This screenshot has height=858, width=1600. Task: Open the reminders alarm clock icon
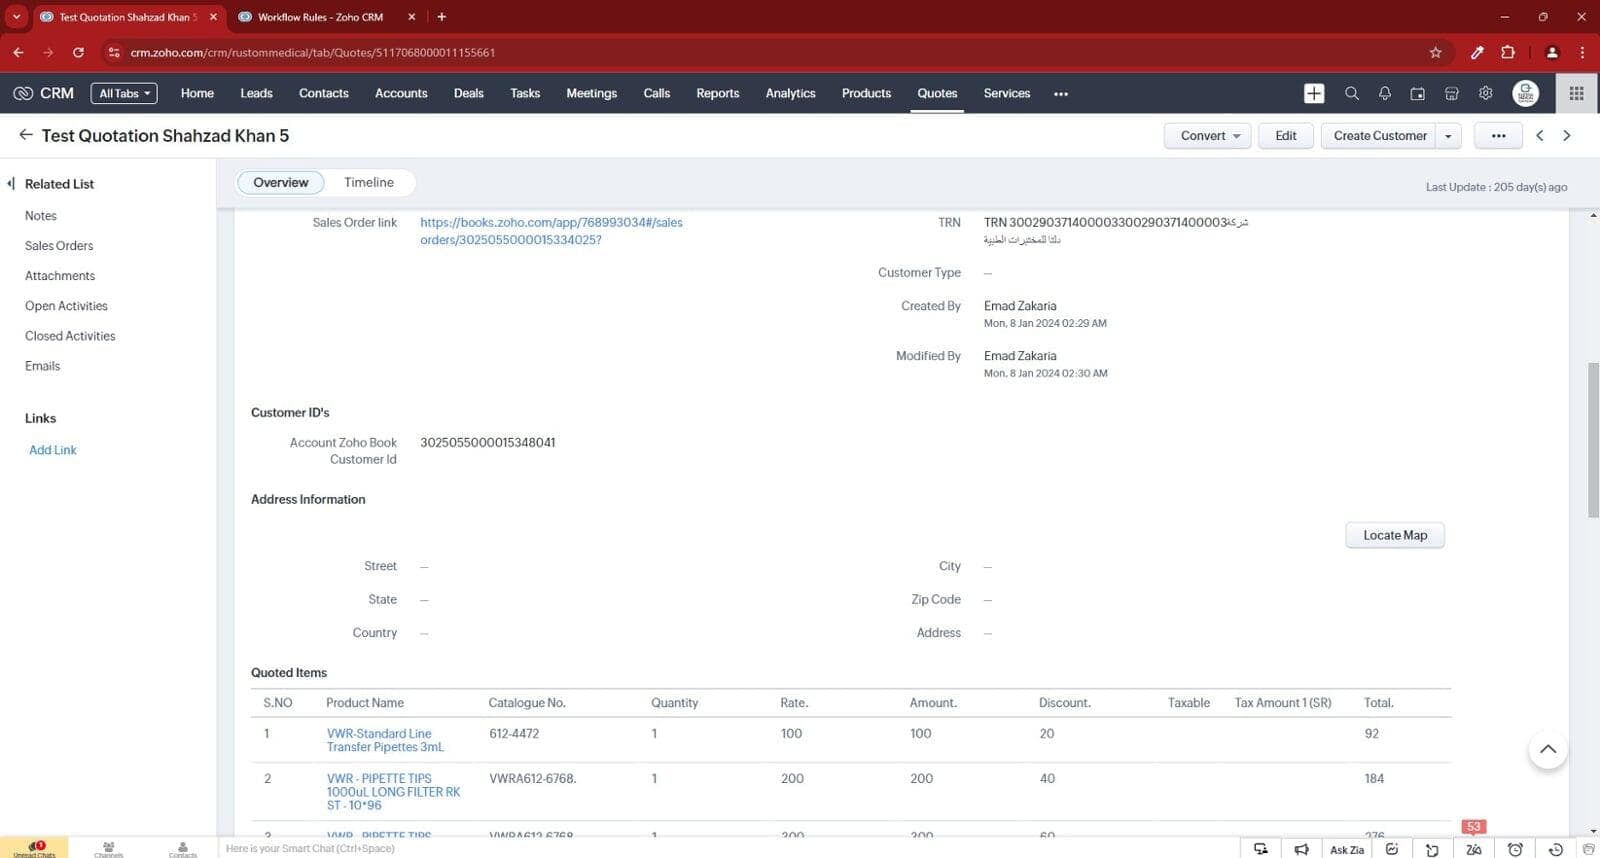coord(1515,849)
